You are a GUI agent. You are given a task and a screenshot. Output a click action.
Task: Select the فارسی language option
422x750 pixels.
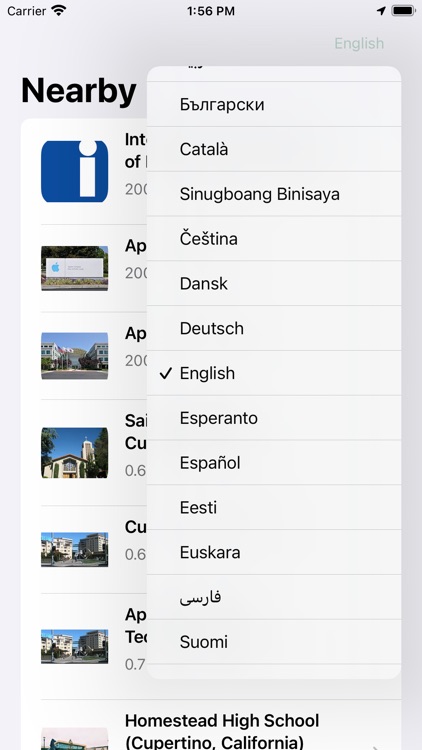pos(274,597)
